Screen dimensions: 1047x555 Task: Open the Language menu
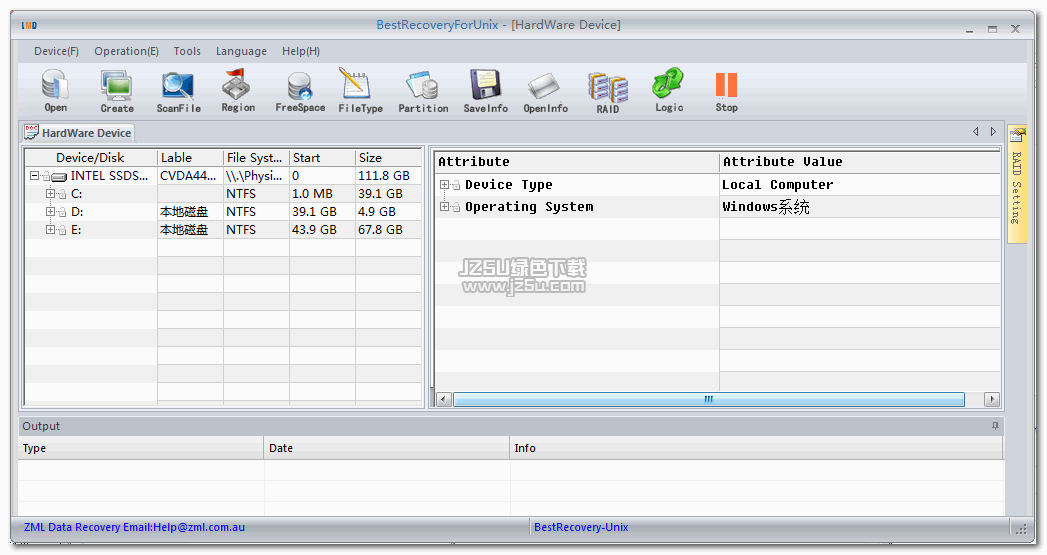pyautogui.click(x=241, y=51)
